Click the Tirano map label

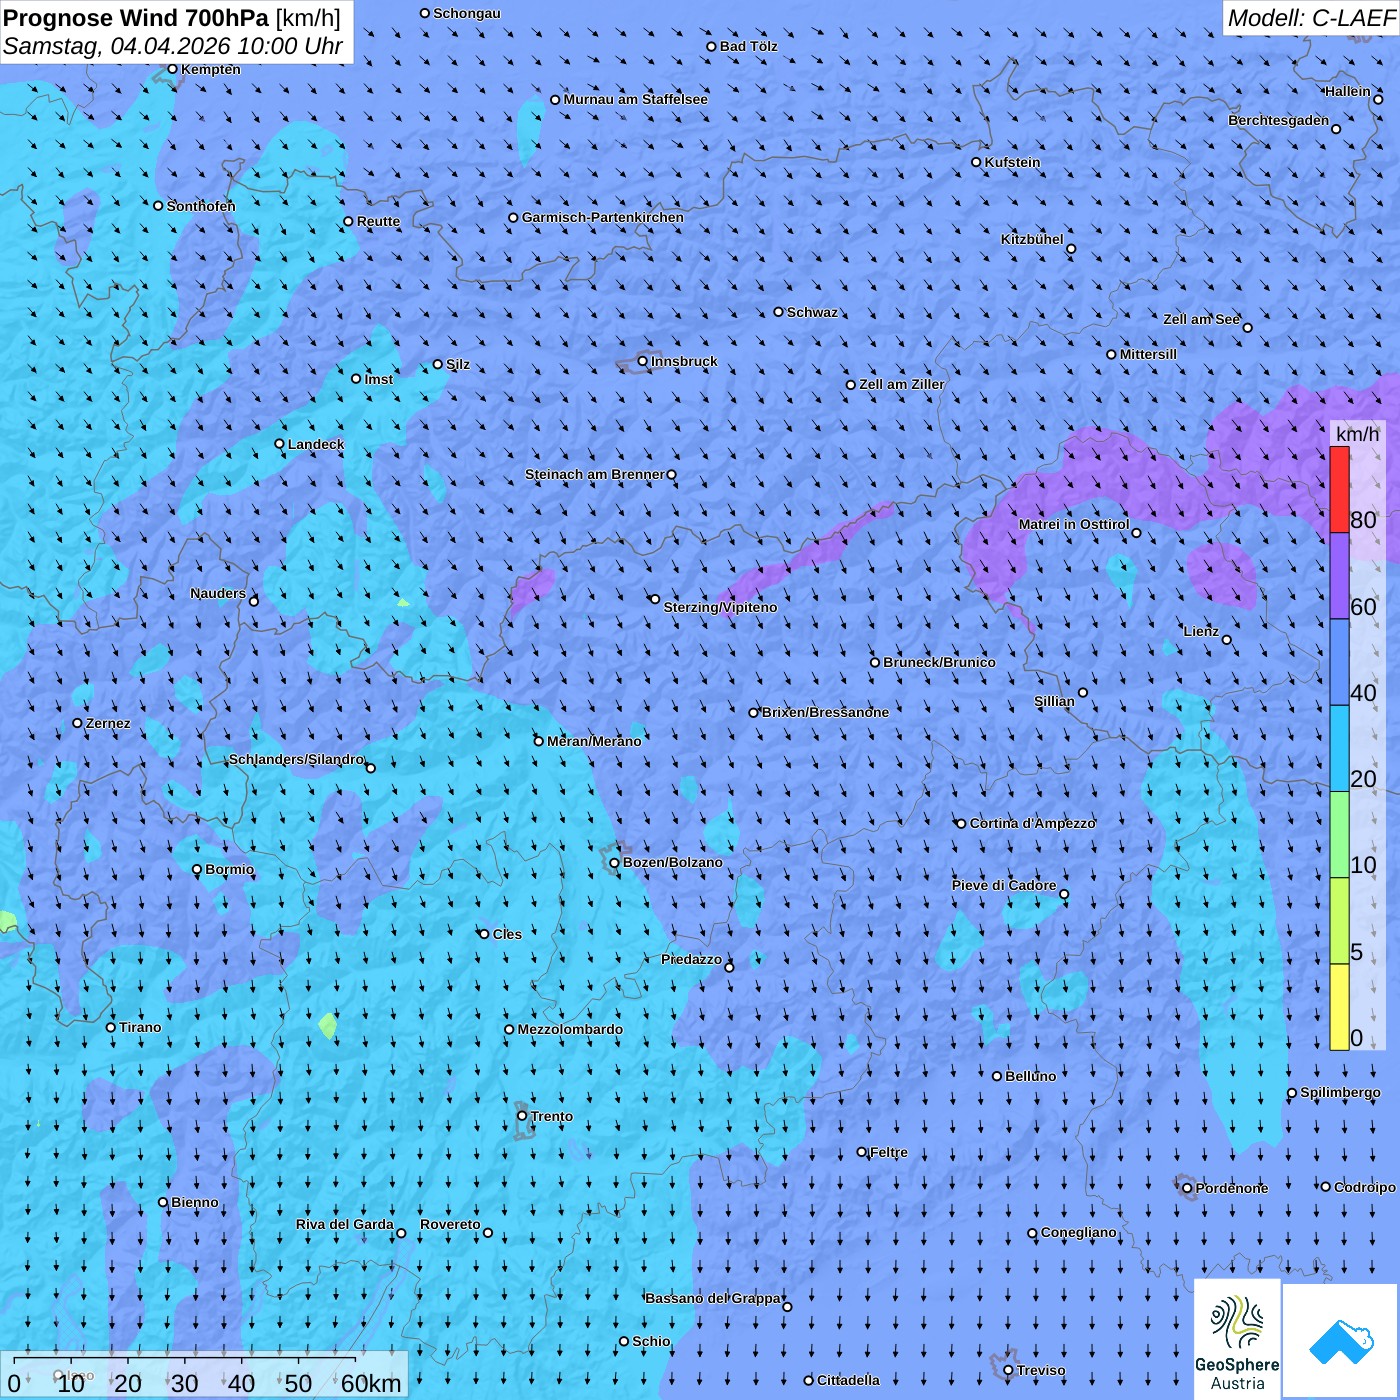pyautogui.click(x=140, y=1027)
